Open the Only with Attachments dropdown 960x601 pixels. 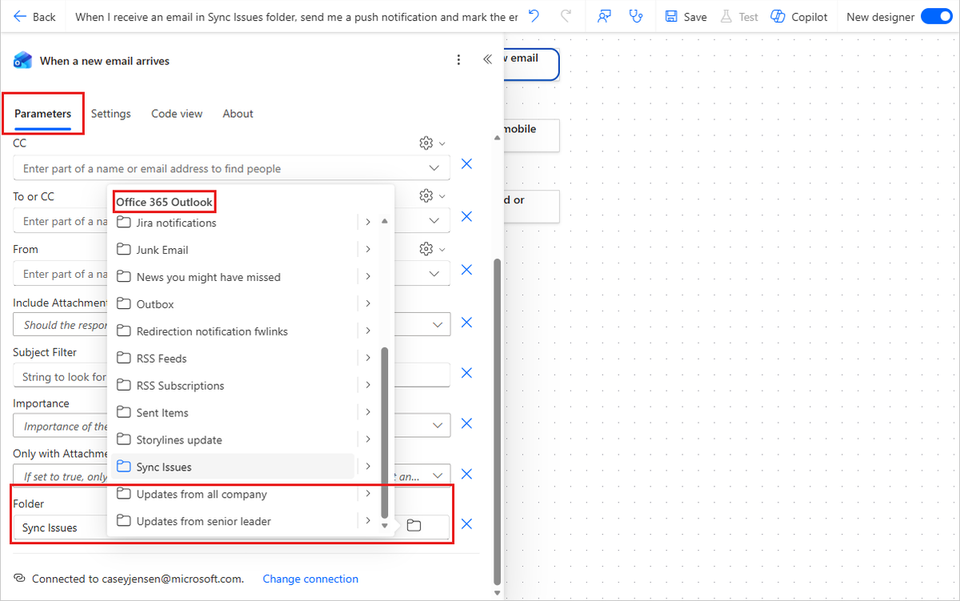438,476
